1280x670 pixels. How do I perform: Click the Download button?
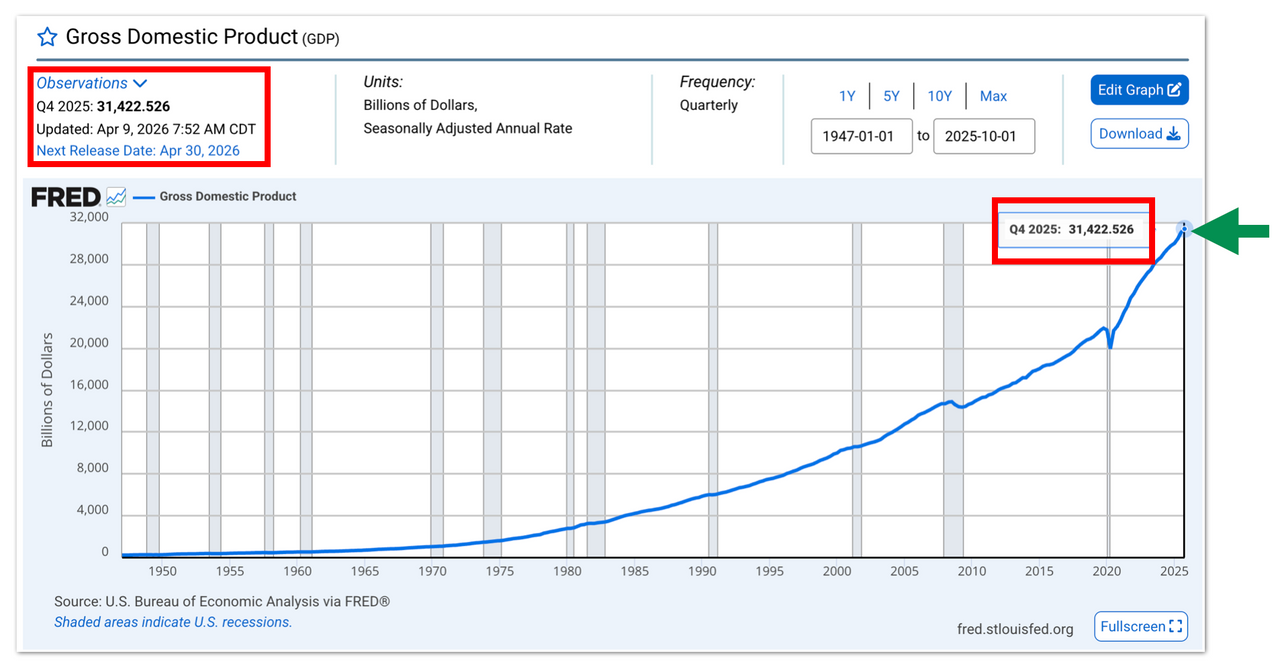click(x=1139, y=134)
